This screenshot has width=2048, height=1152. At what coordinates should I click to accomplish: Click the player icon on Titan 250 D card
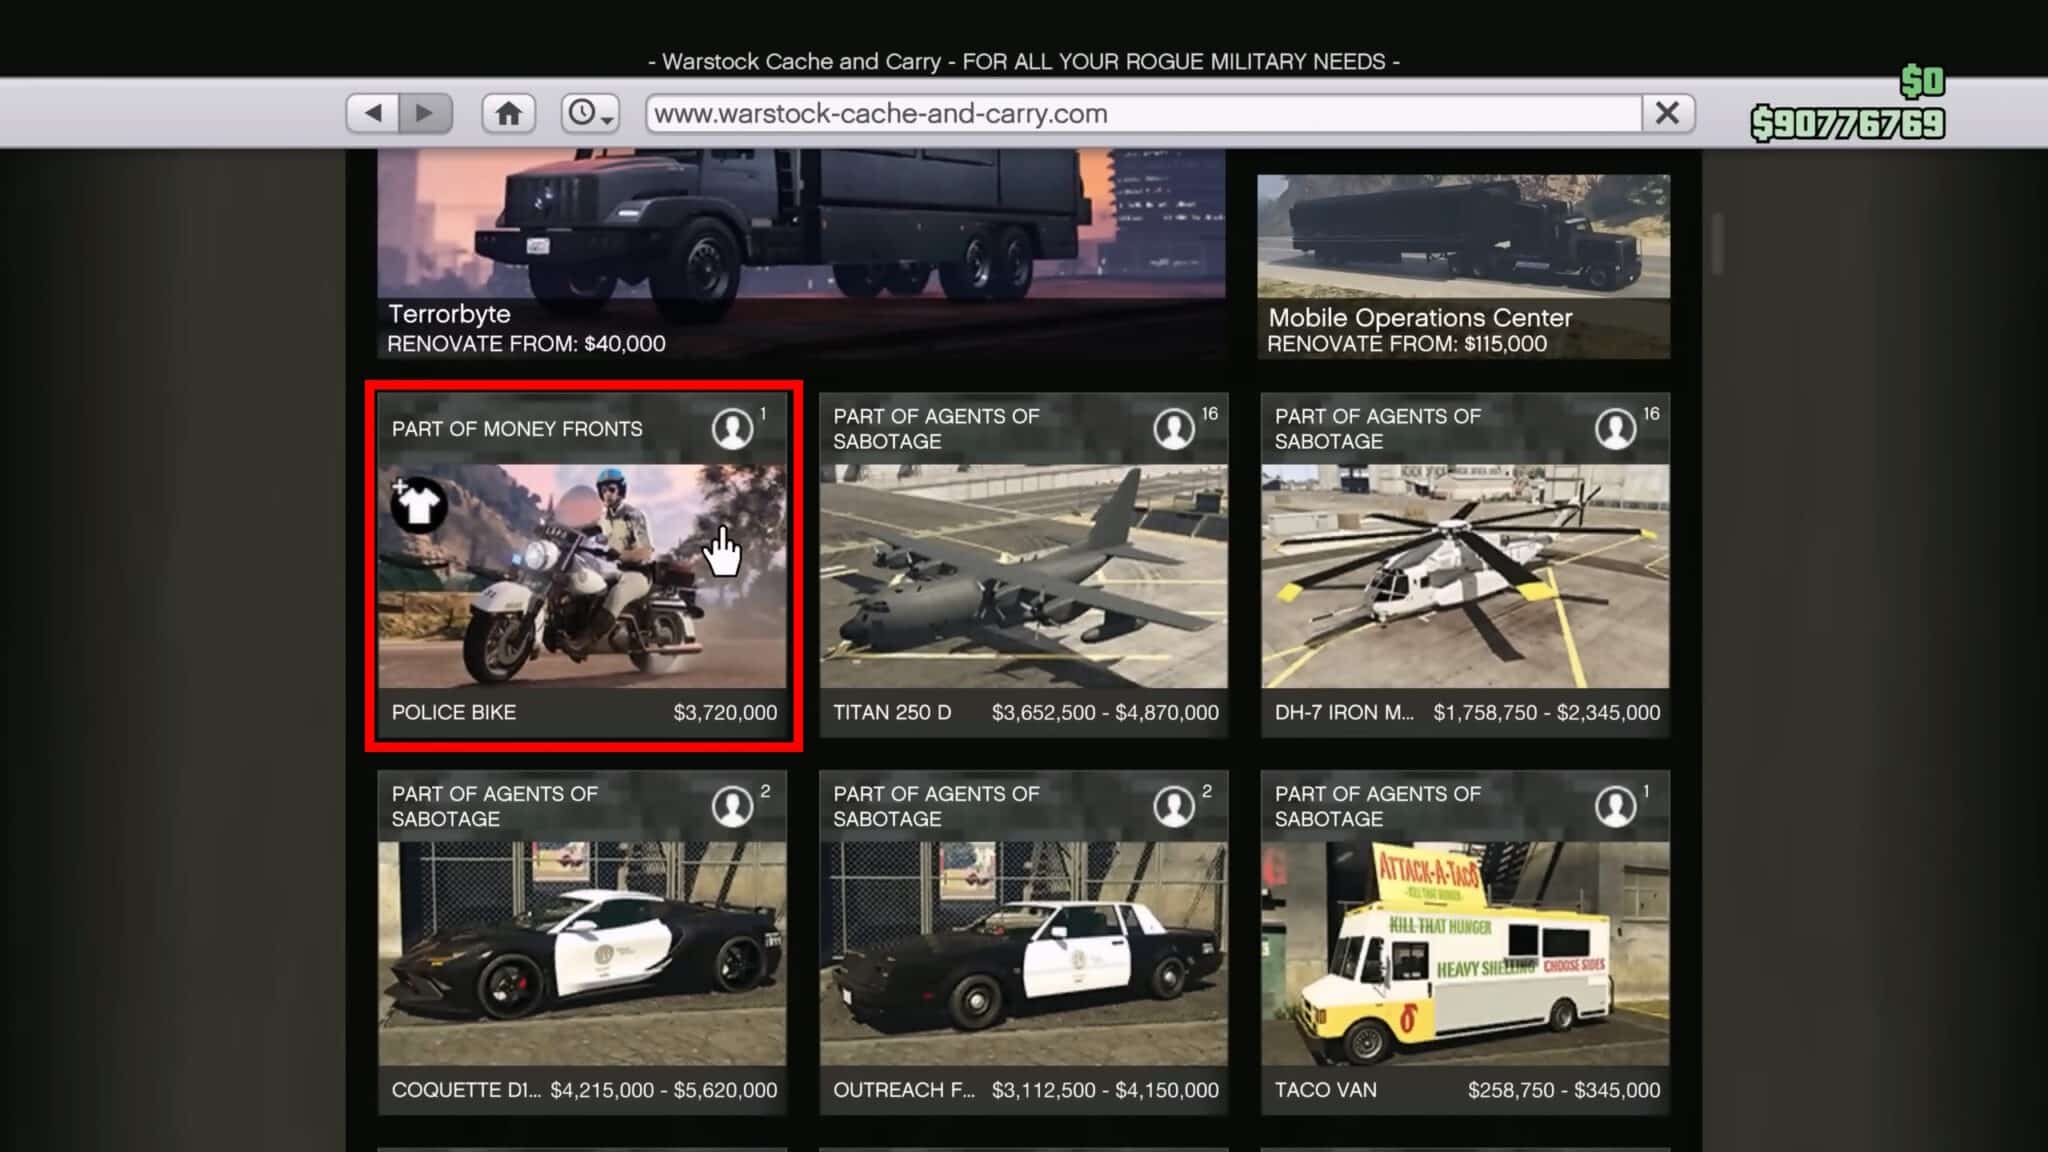pyautogui.click(x=1174, y=429)
